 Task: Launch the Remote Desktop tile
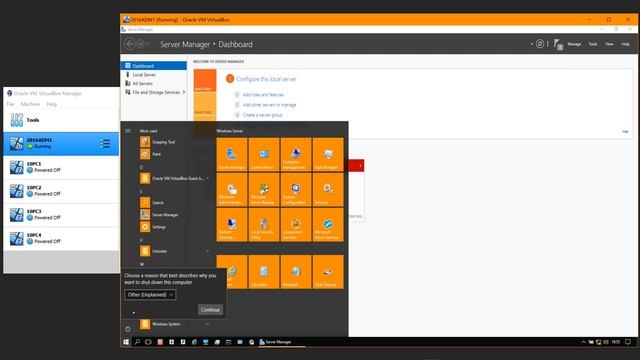[232, 224]
